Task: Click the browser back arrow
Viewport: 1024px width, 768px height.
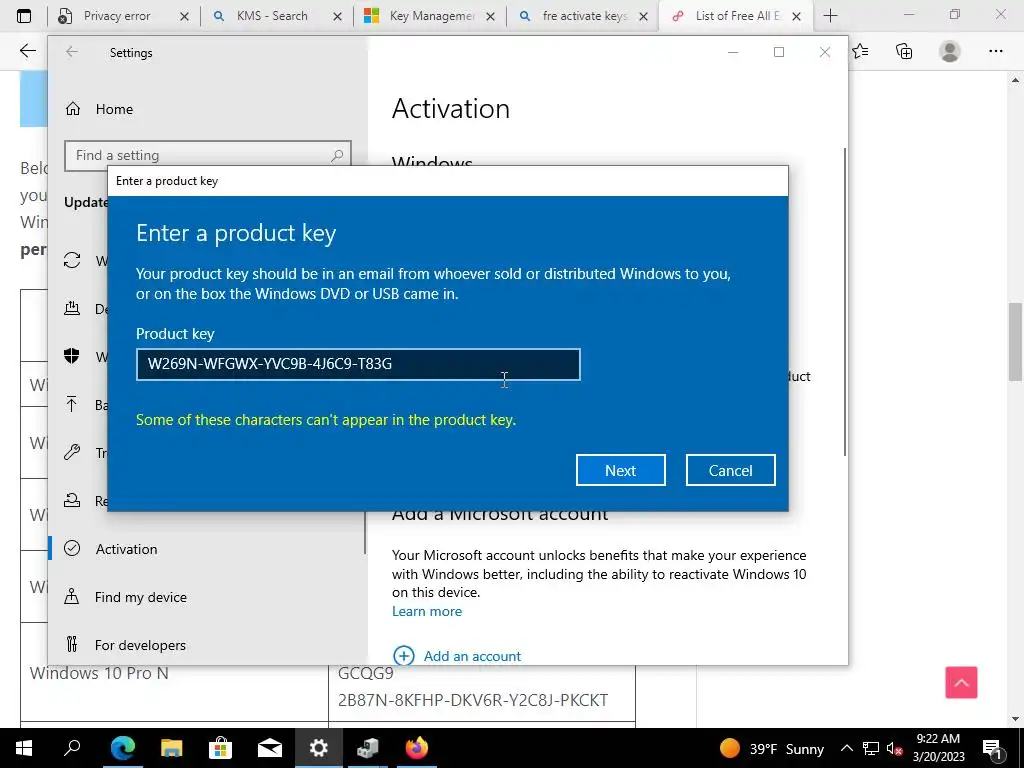Action: [27, 51]
